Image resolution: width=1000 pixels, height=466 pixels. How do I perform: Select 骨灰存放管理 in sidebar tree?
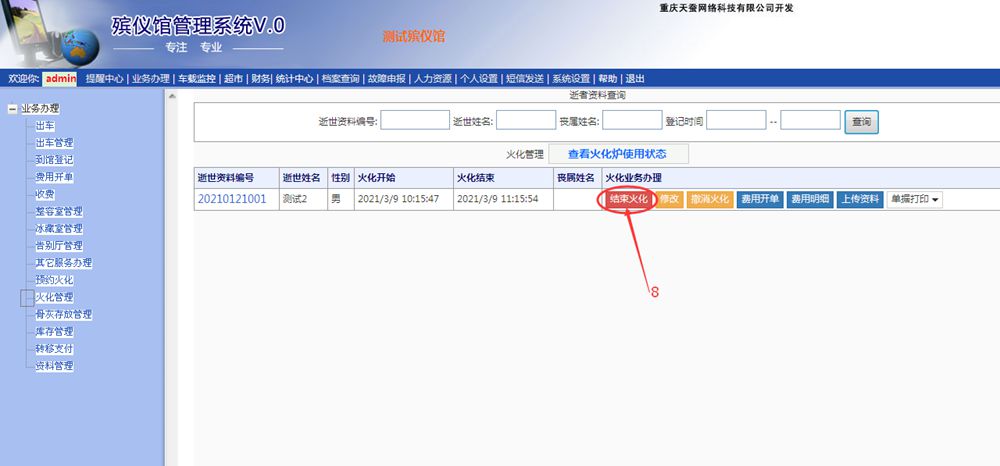pyautogui.click(x=63, y=315)
